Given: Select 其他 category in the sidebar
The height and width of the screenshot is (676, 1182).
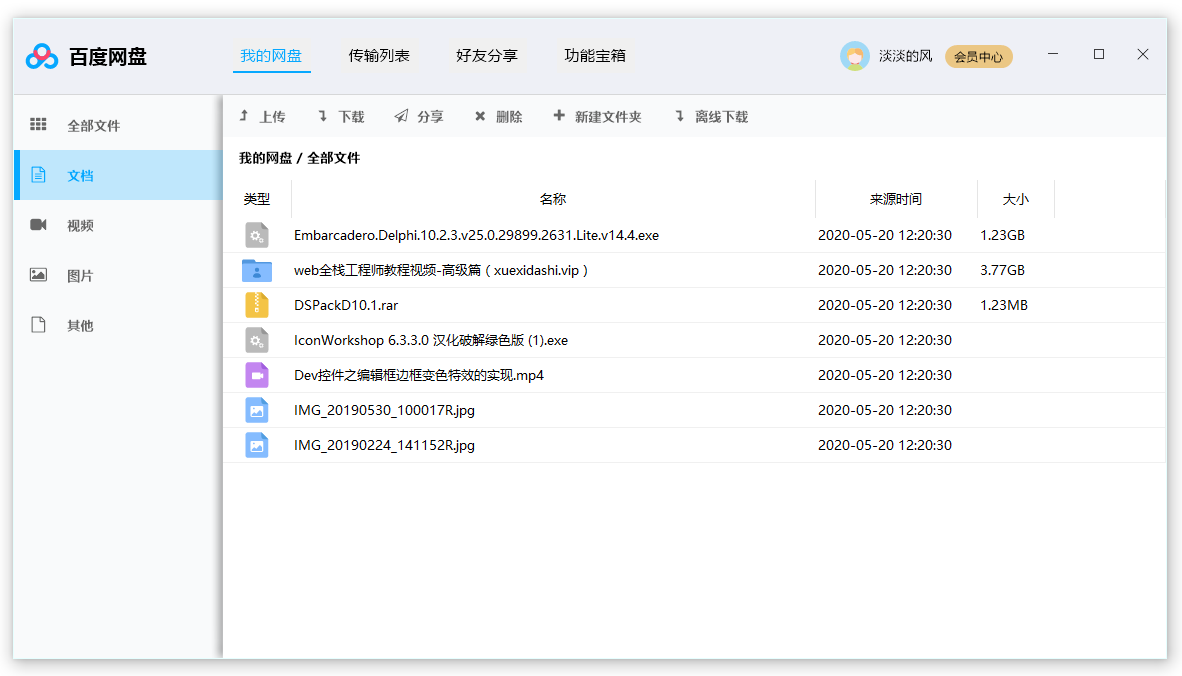Looking at the screenshot, I should (118, 325).
